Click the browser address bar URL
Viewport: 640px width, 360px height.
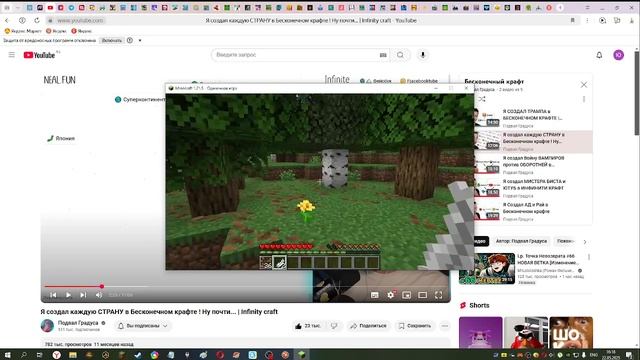pyautogui.click(x=80, y=20)
